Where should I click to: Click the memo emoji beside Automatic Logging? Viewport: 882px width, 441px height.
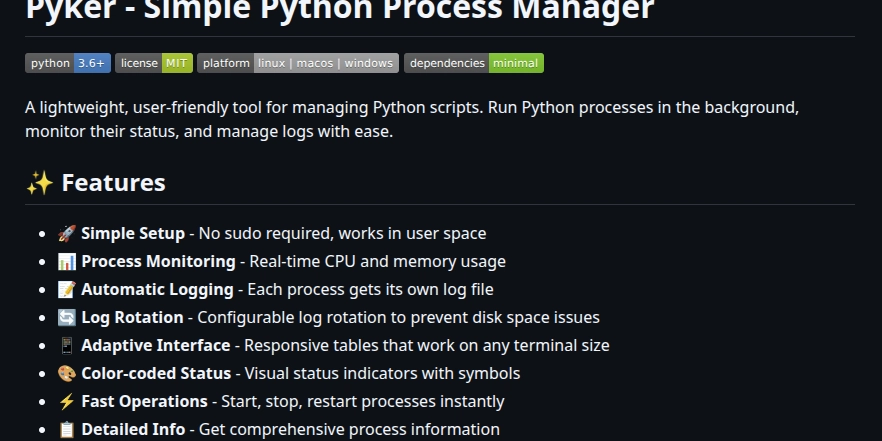click(x=67, y=290)
